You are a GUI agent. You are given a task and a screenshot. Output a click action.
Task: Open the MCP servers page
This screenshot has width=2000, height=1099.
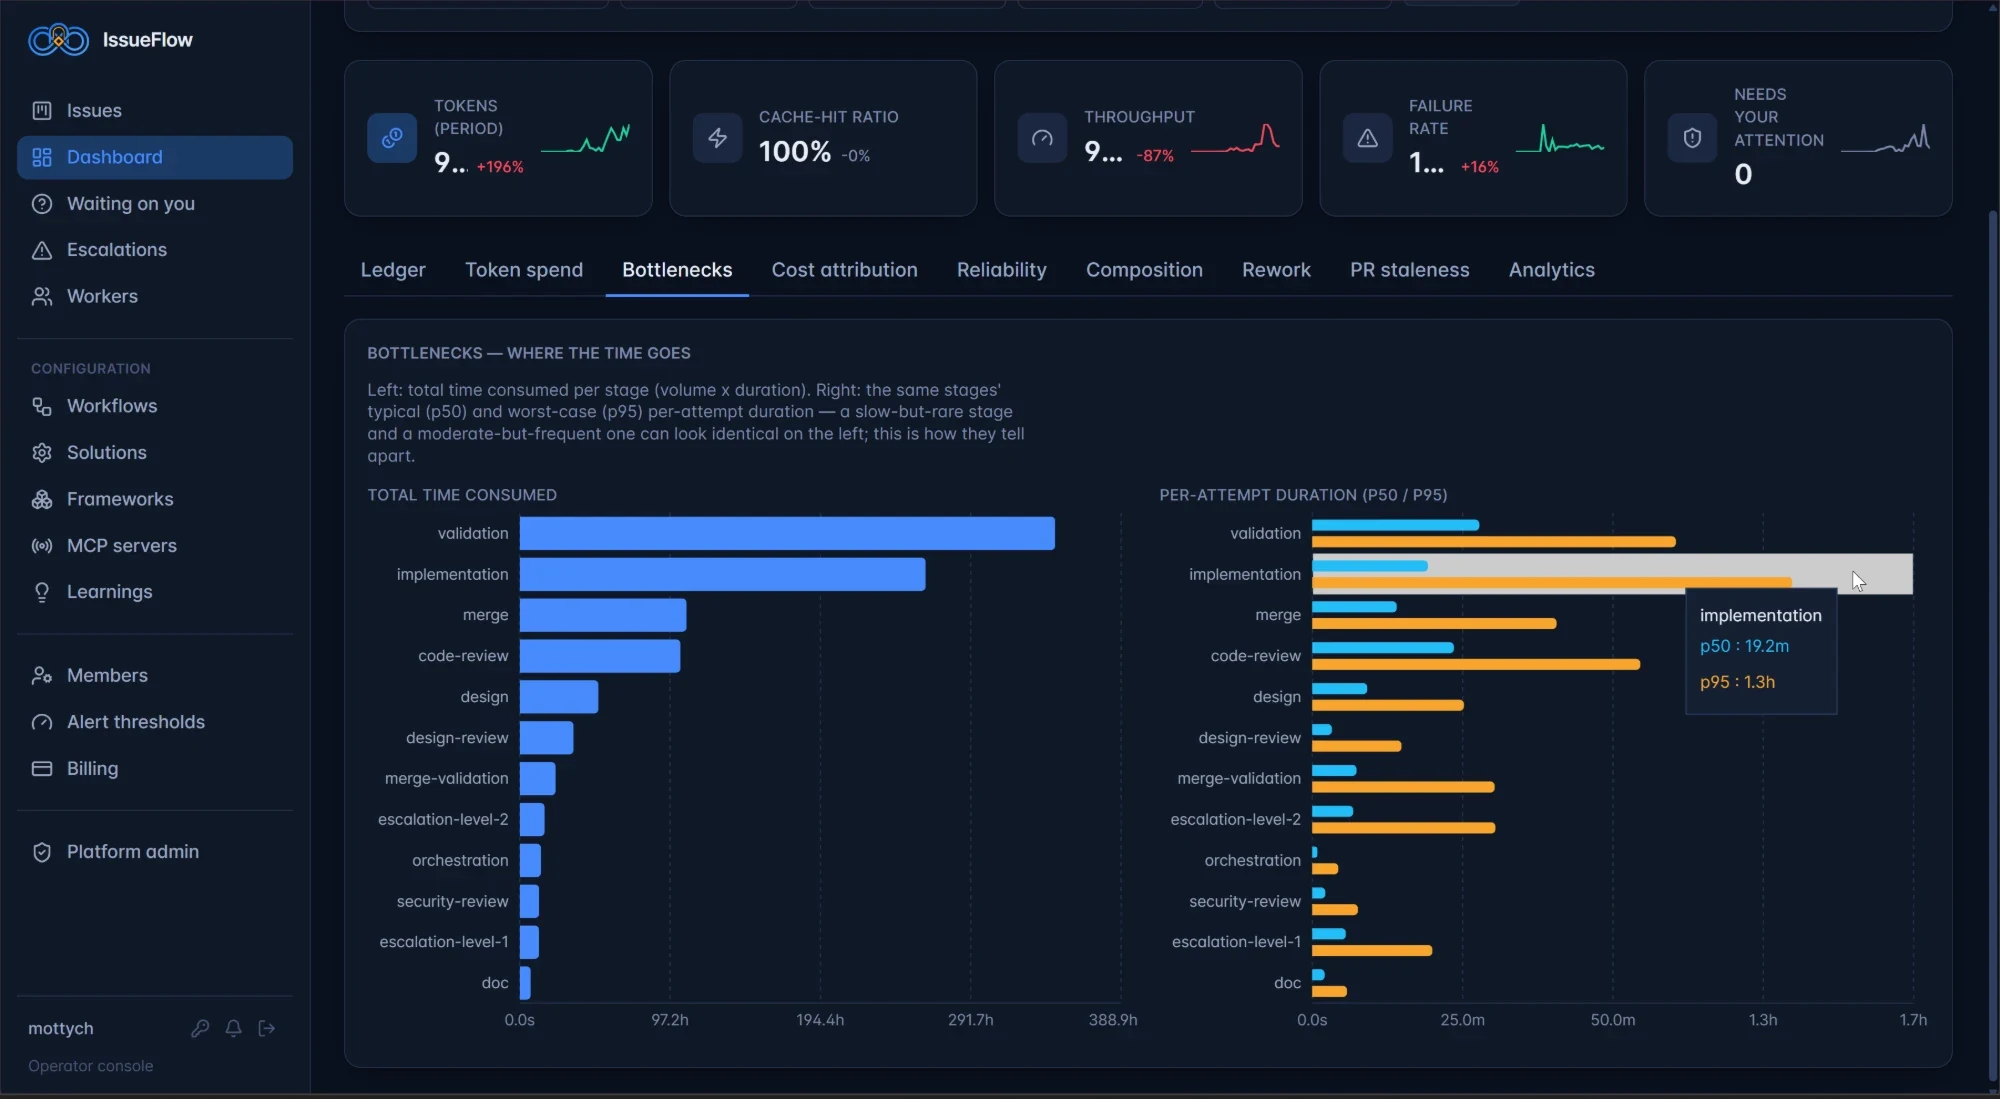pyautogui.click(x=155, y=546)
